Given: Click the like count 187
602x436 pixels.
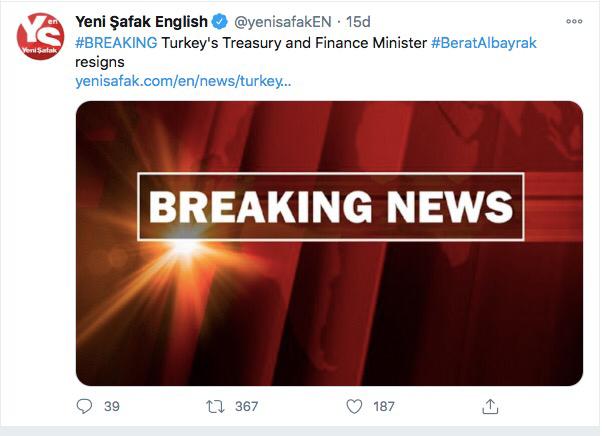Looking at the screenshot, I should (x=383, y=406).
